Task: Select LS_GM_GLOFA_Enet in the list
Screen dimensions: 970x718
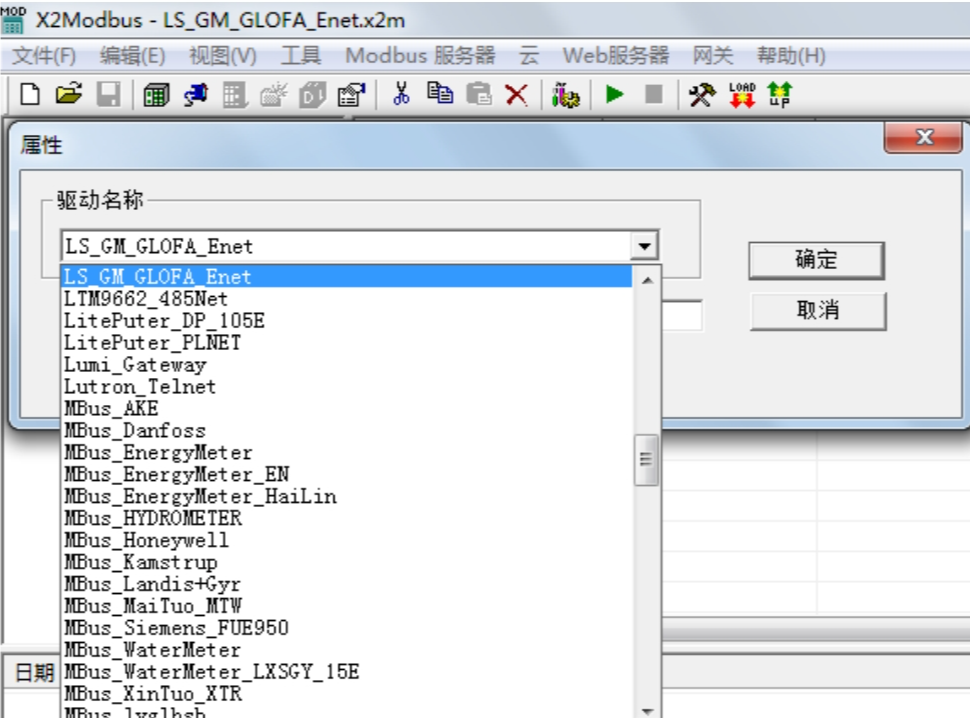Action: [x=346, y=276]
